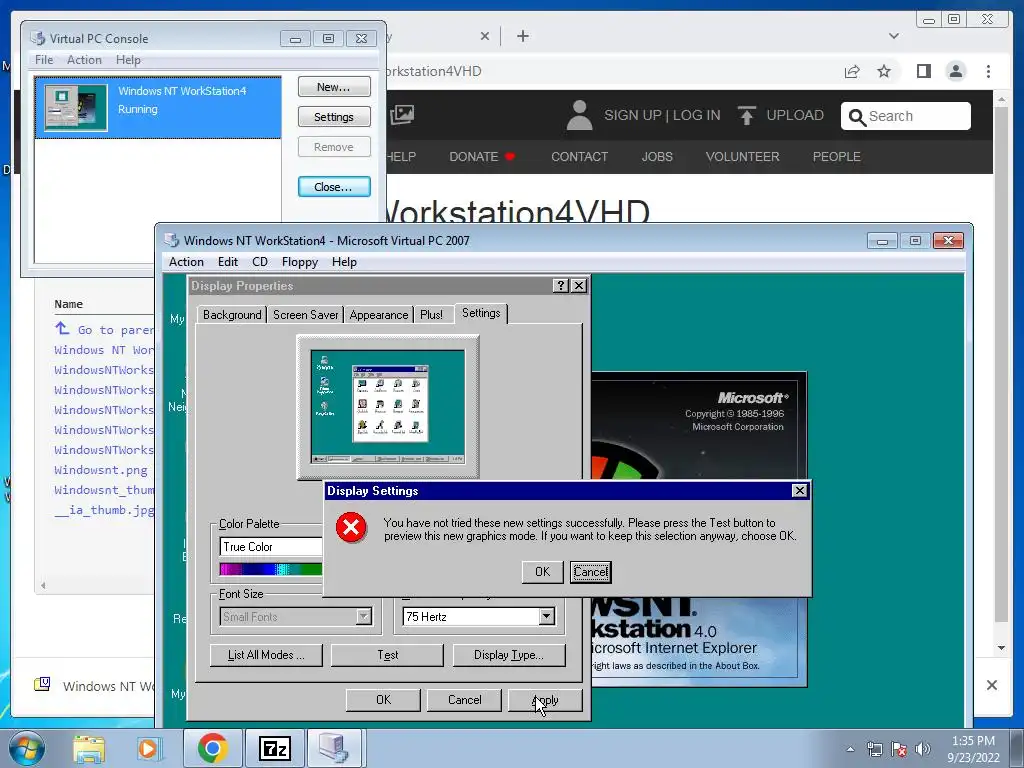Open Windows Media Player from taskbar

(148, 749)
